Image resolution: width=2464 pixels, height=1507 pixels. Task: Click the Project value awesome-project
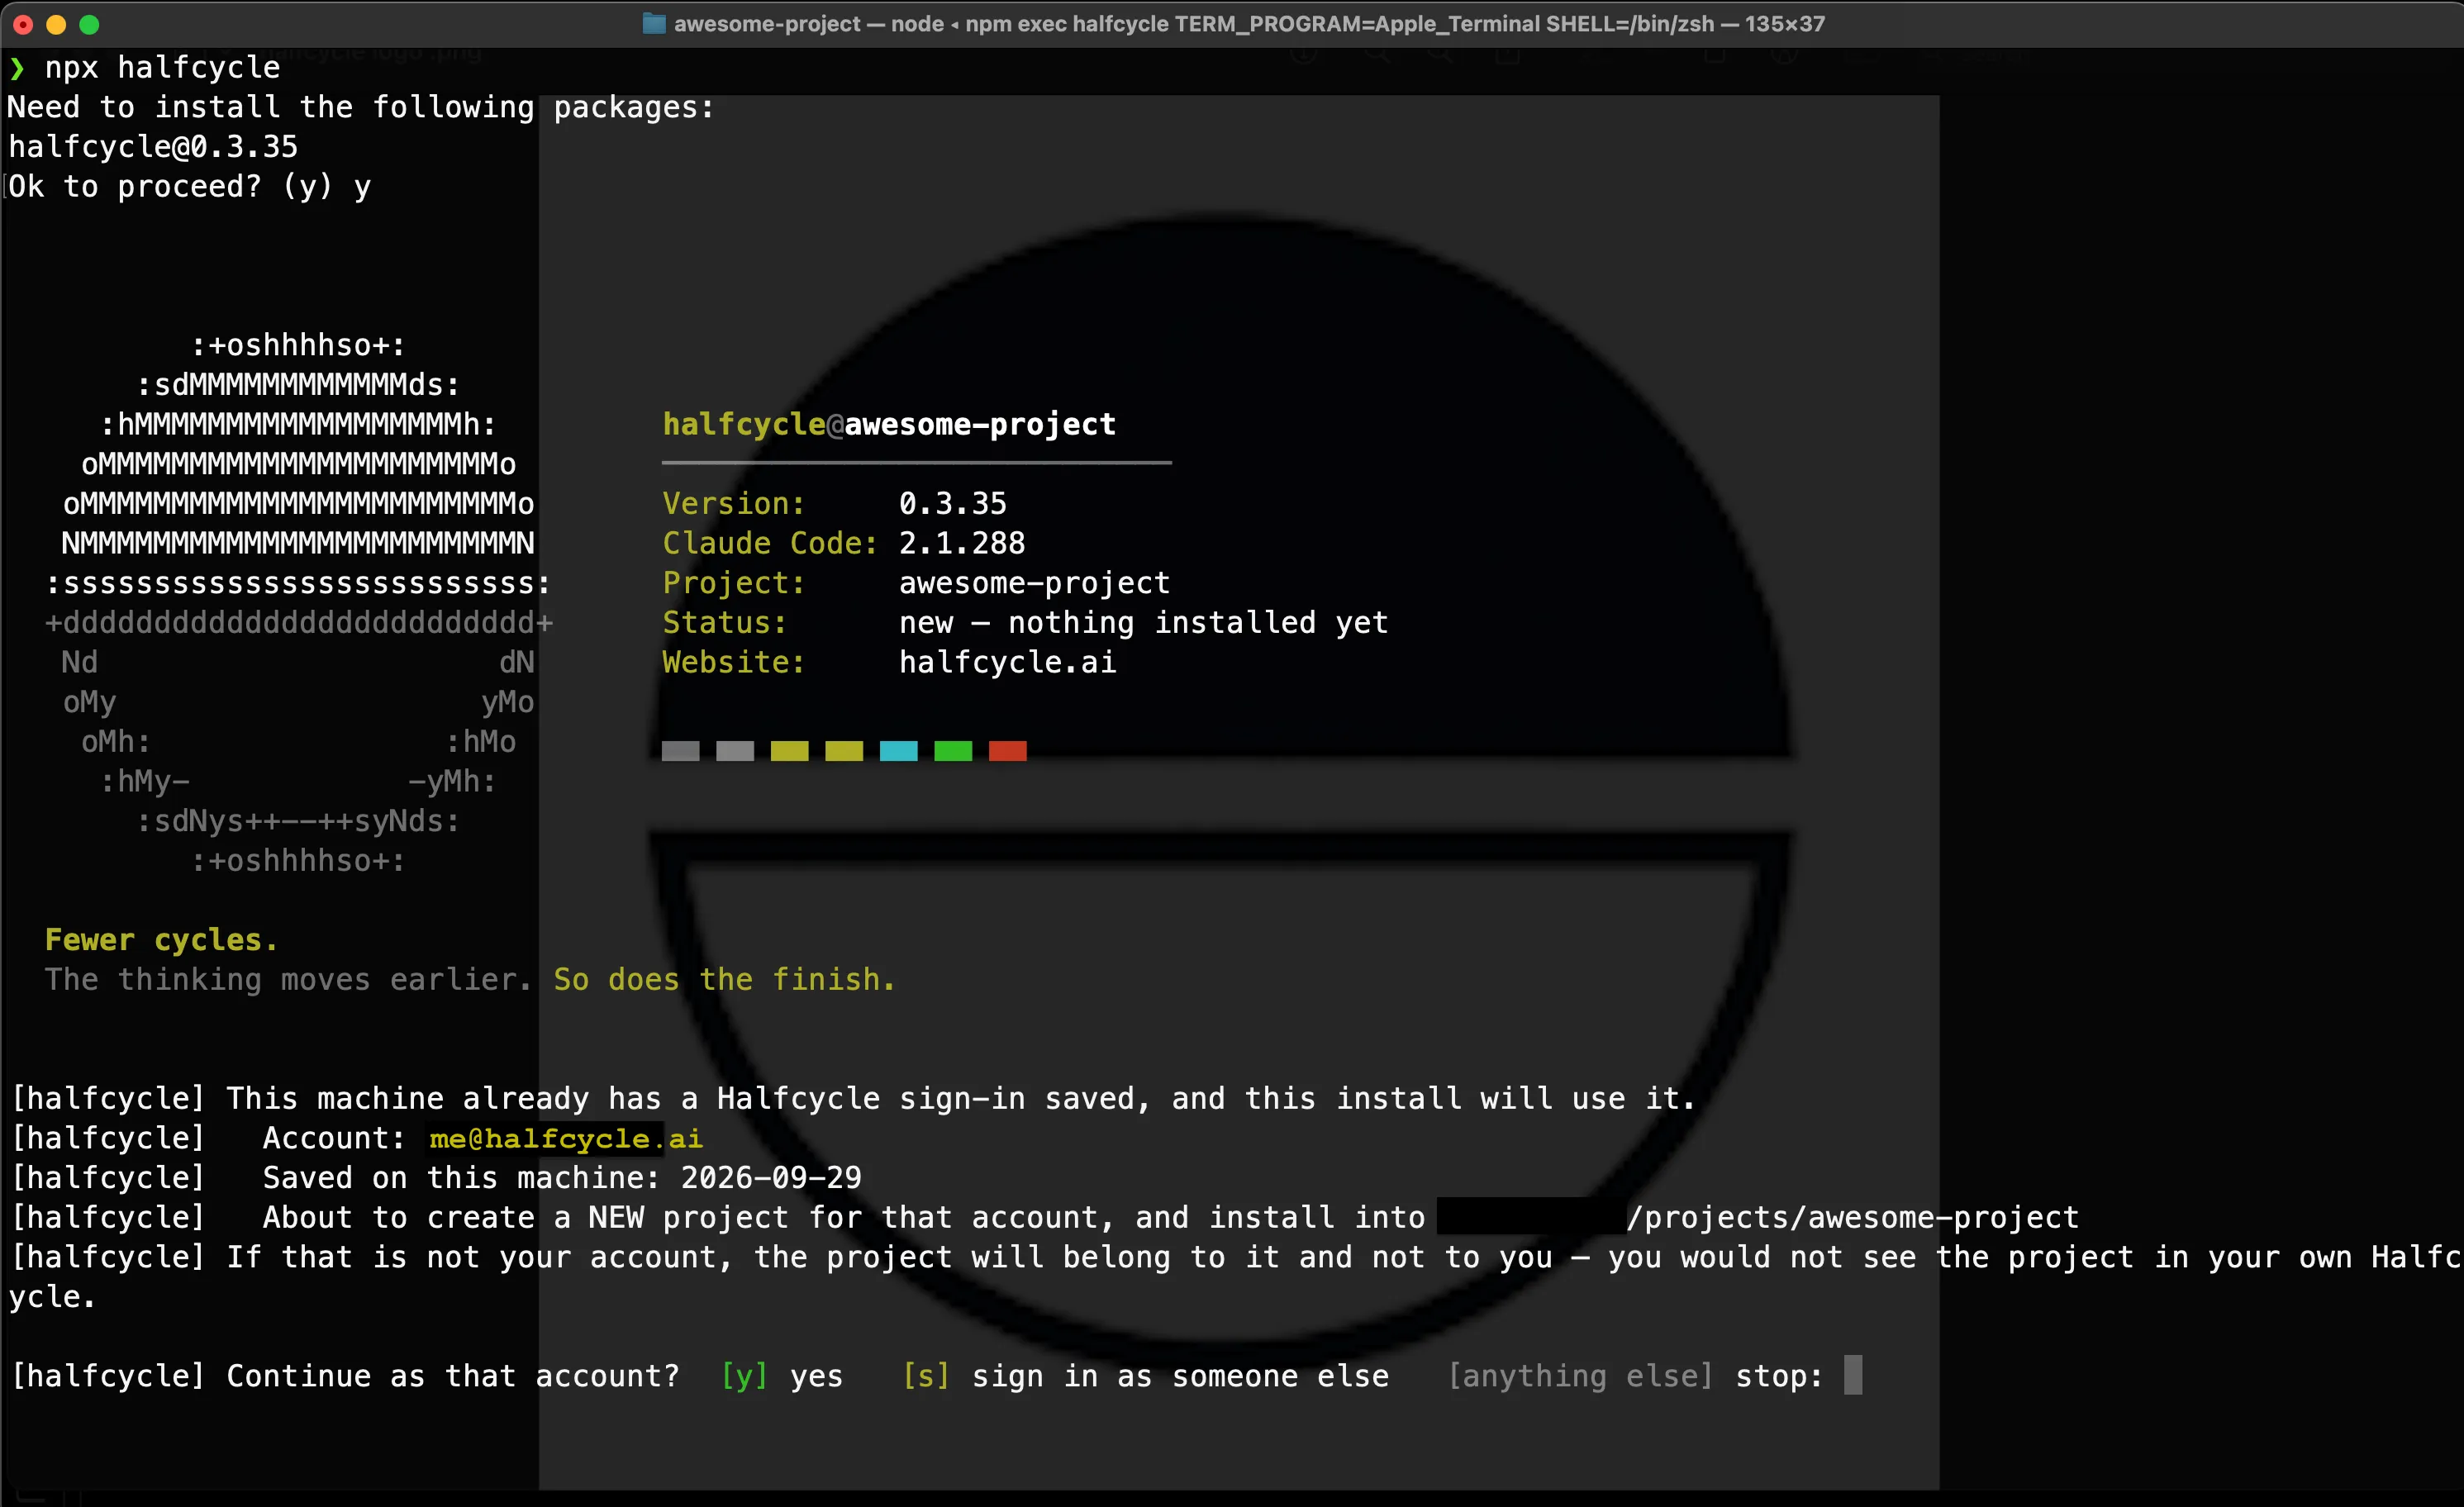pos(1034,583)
